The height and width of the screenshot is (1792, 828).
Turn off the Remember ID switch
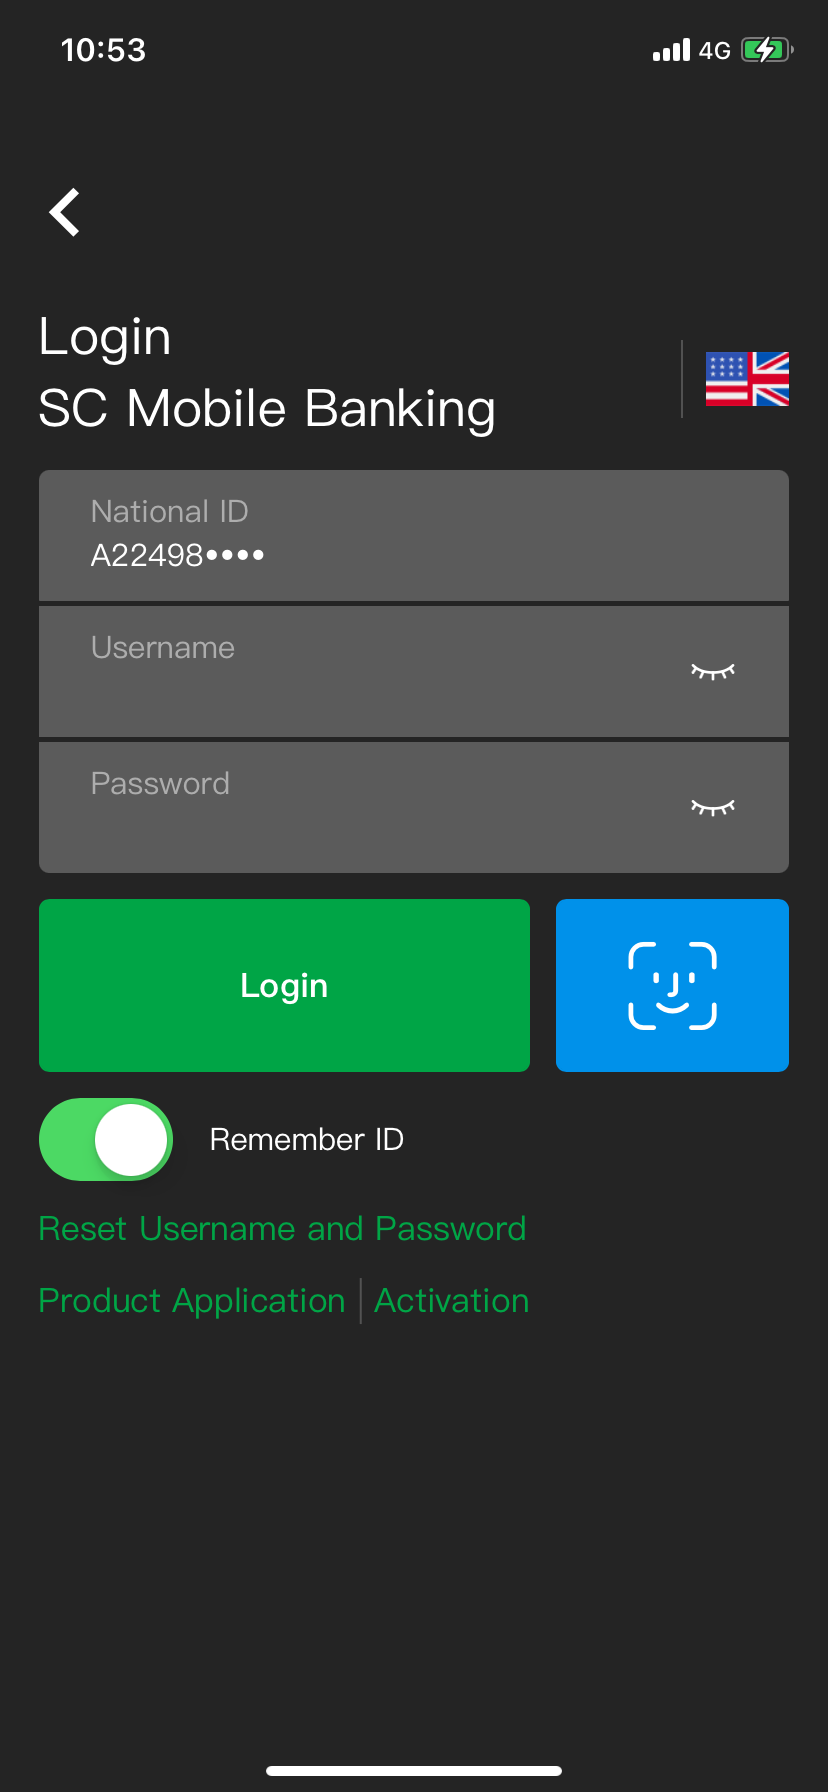tap(106, 1140)
